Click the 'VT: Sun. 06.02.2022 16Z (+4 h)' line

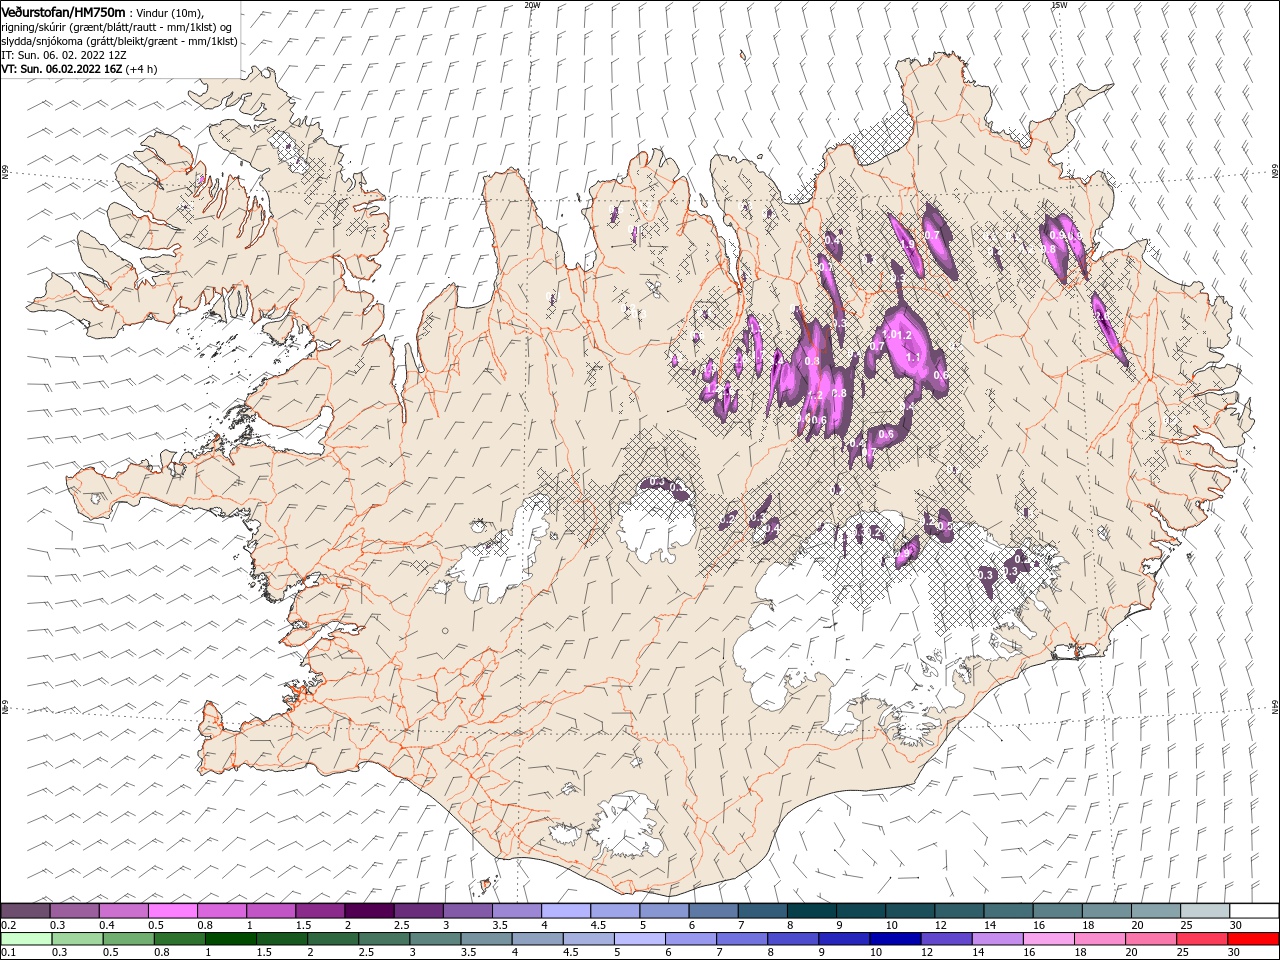coord(78,69)
